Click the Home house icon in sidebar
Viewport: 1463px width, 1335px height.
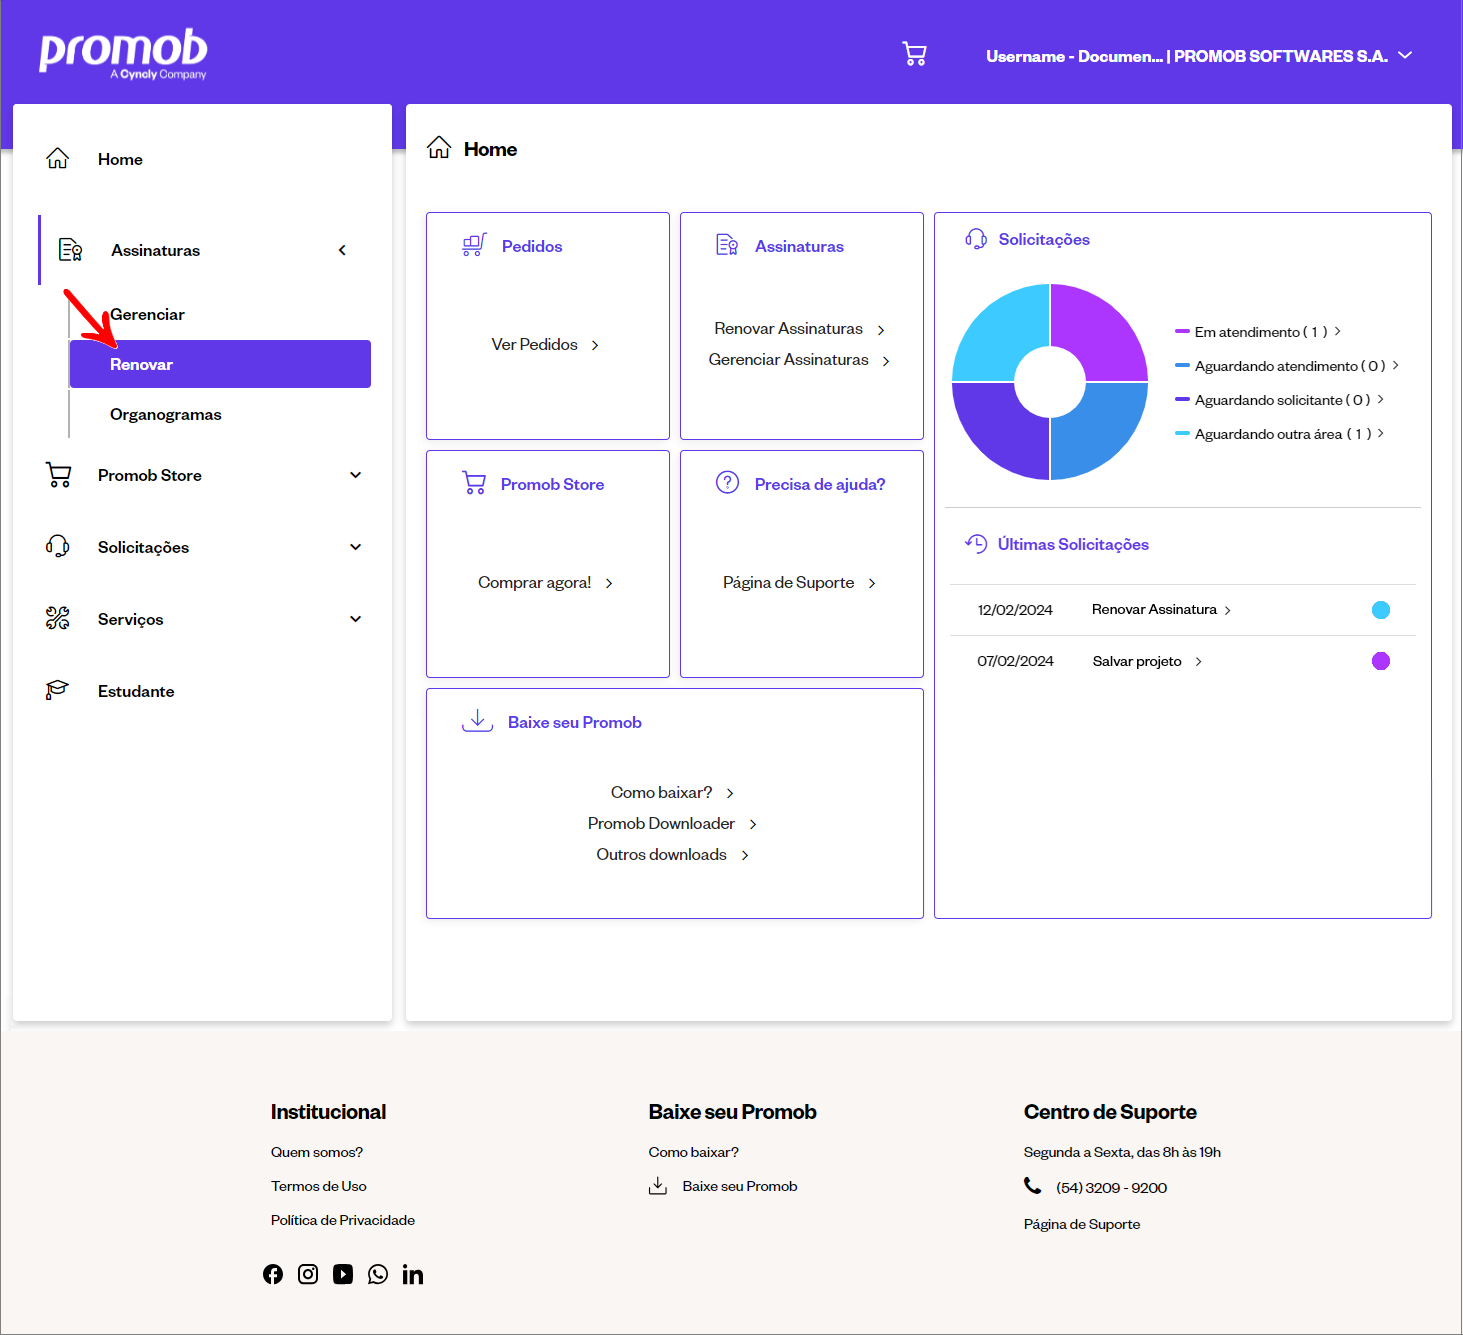pos(58,159)
